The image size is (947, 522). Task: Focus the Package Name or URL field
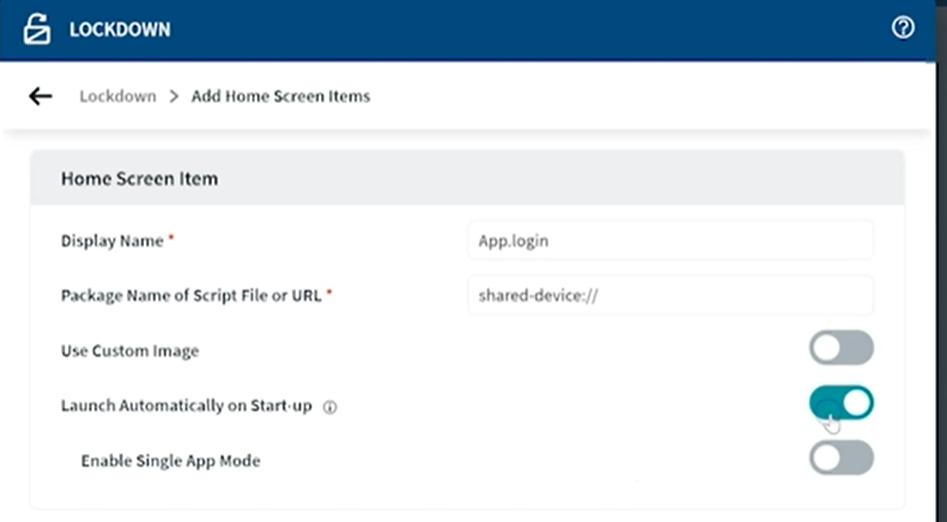(x=670, y=296)
